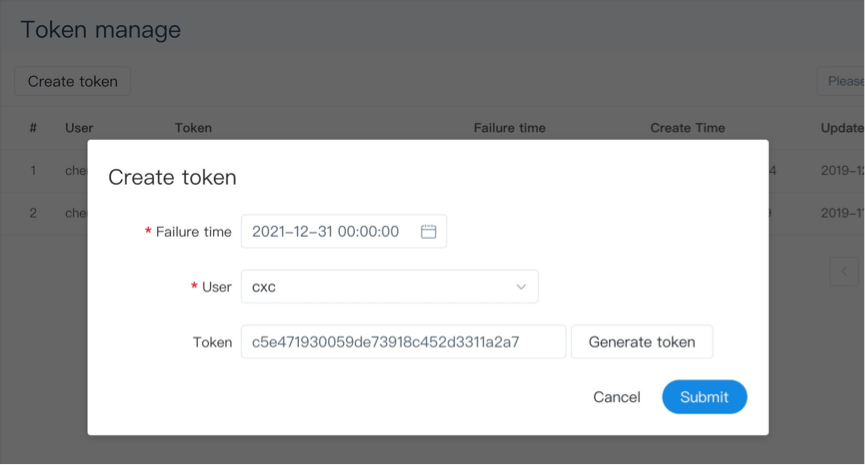Go to previous page with pagination arrow

tap(845, 271)
